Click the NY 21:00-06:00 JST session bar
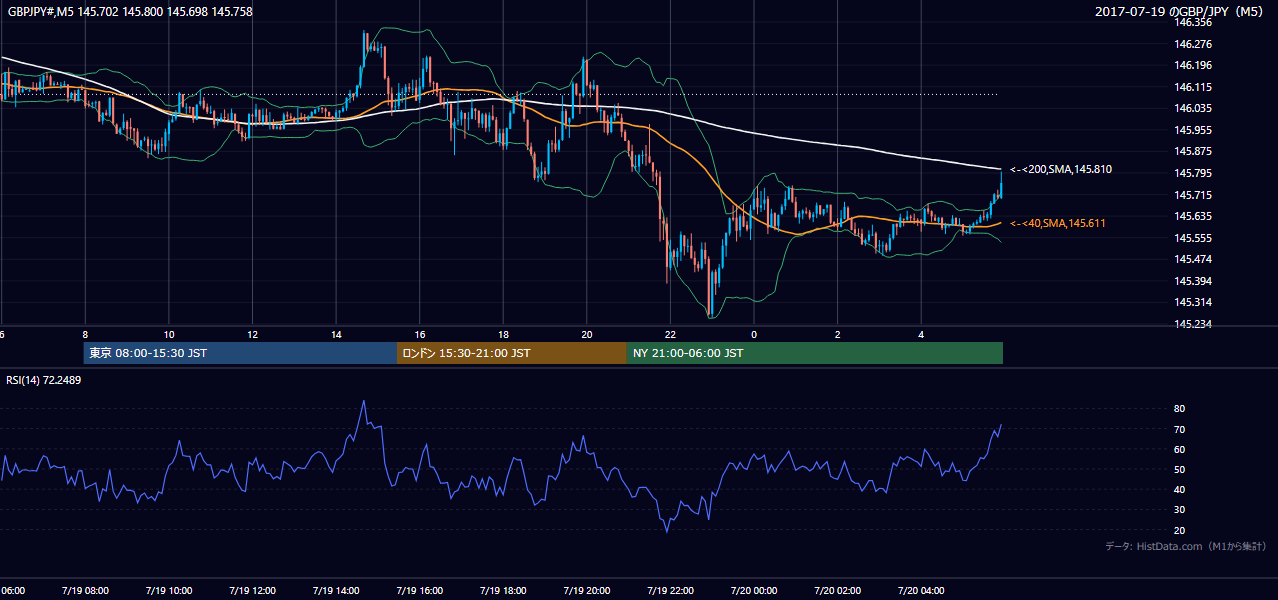Screen dimensions: 1278x600 [x=814, y=353]
